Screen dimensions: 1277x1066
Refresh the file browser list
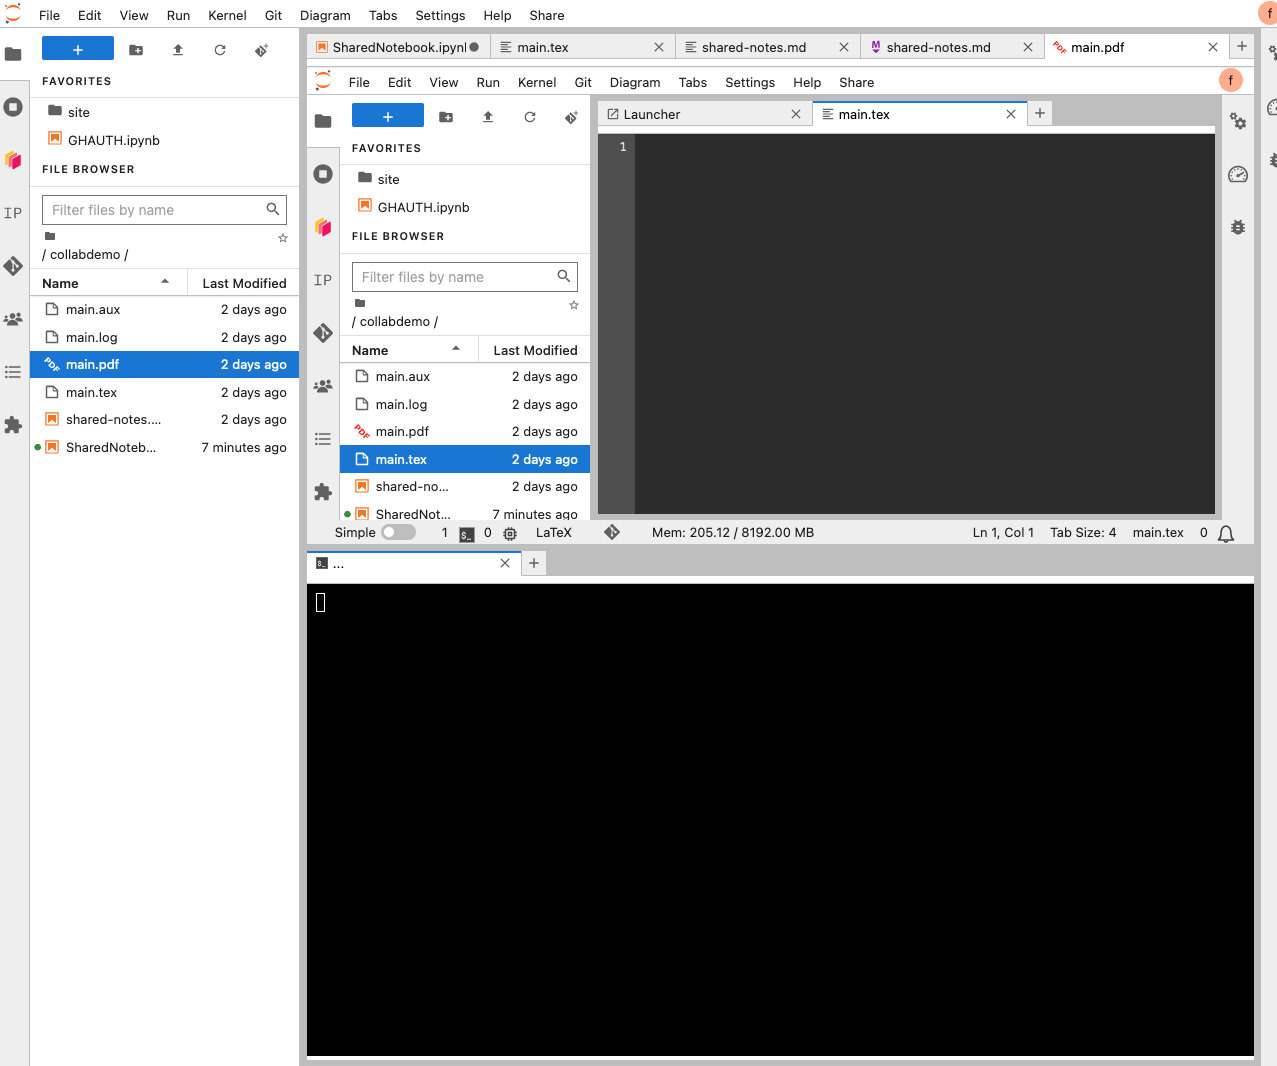220,49
